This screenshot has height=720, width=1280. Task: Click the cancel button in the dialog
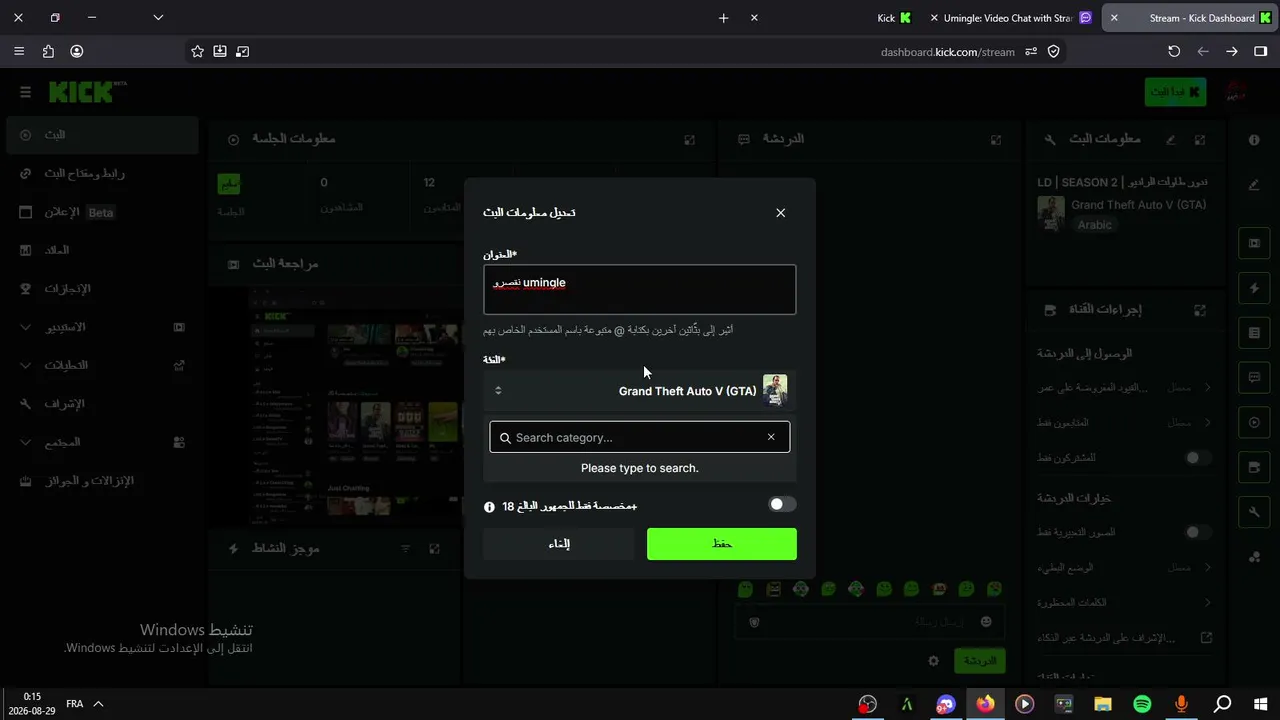(x=559, y=544)
